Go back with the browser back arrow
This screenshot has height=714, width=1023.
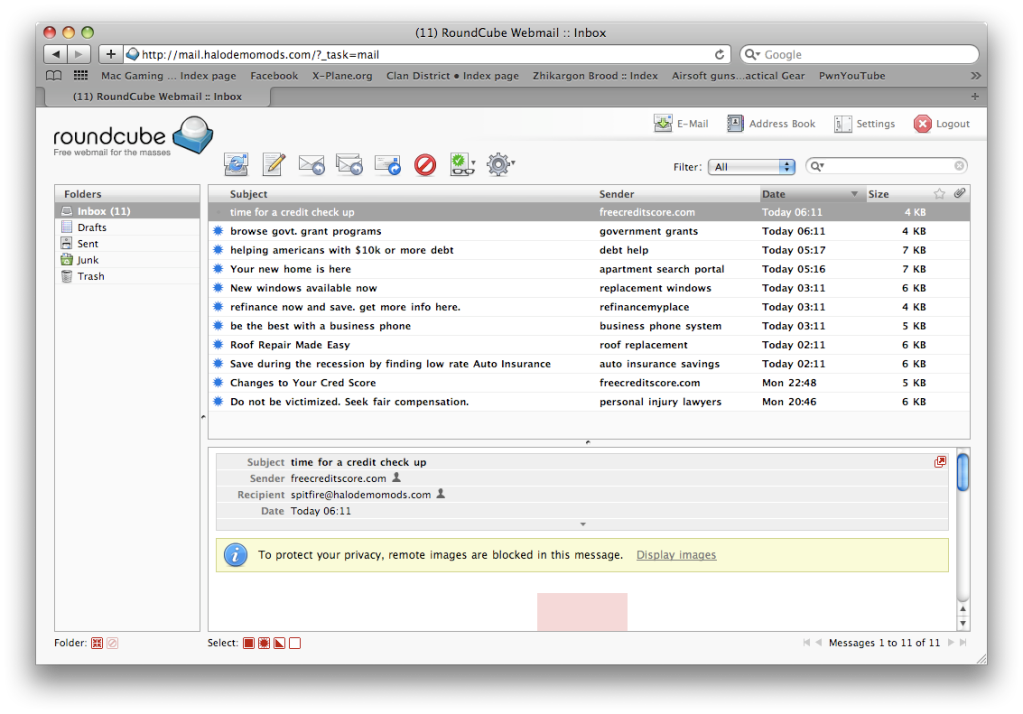coord(55,54)
